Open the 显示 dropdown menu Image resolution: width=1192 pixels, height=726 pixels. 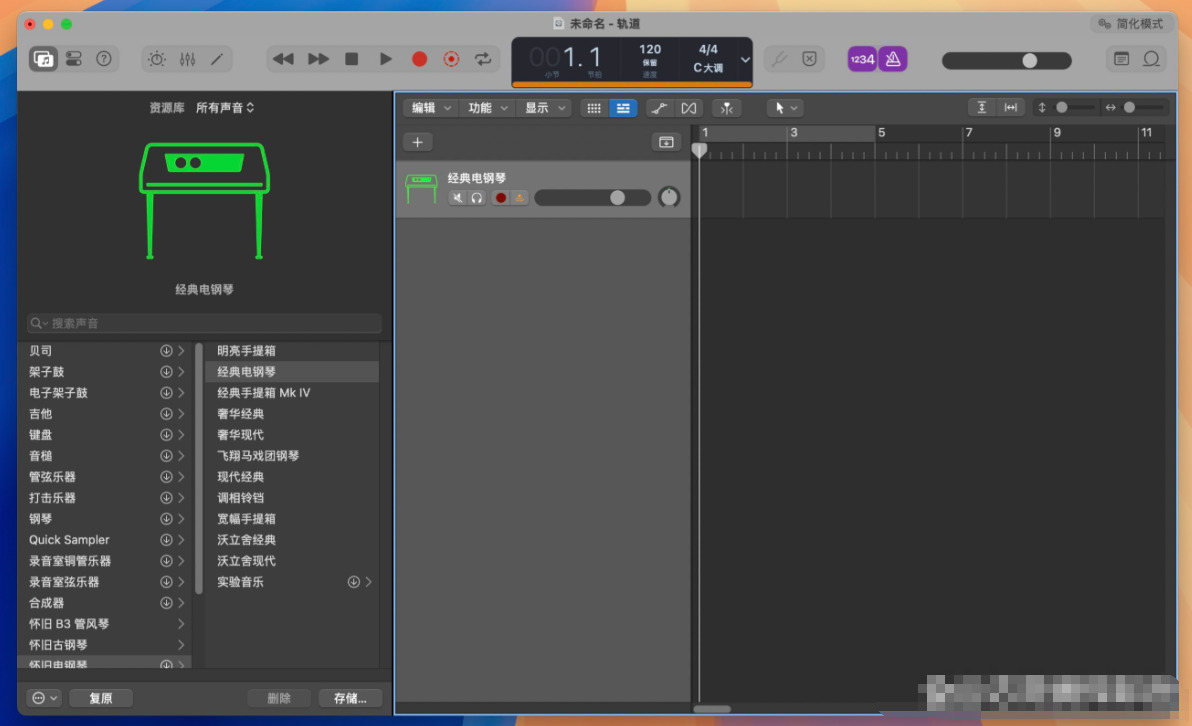coord(545,108)
